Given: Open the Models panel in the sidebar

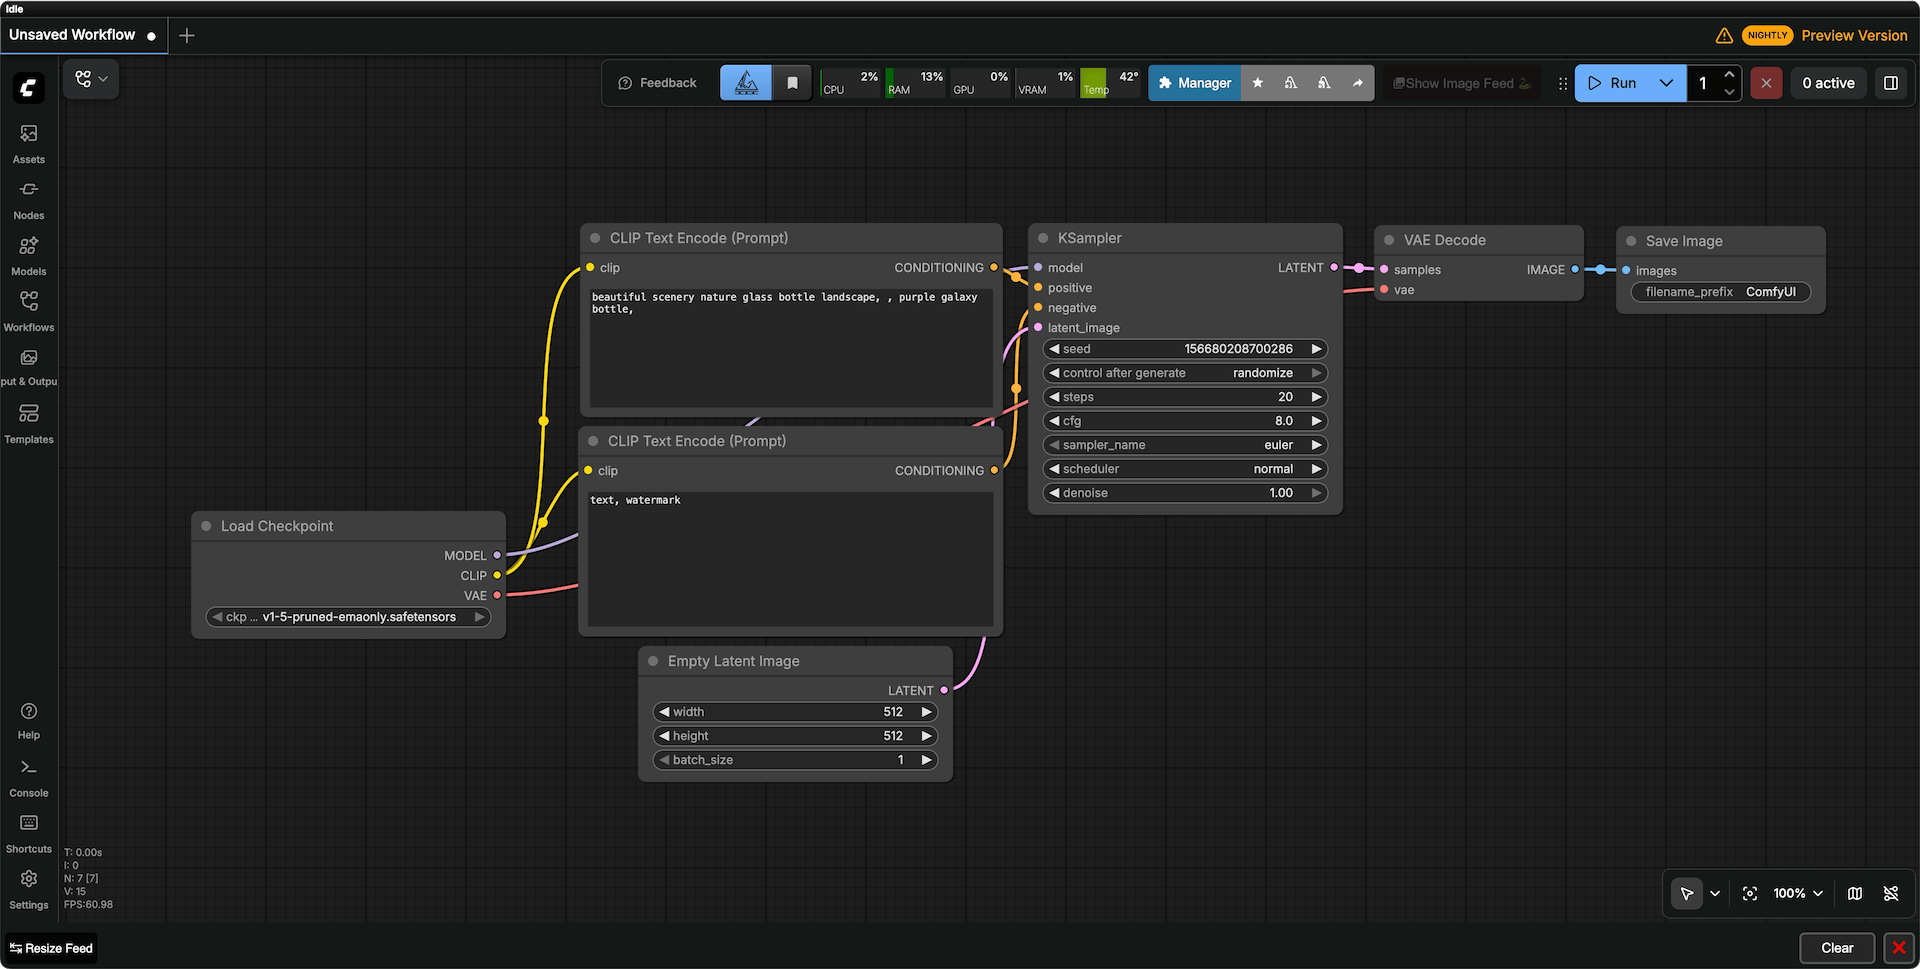Looking at the screenshot, I should pos(28,252).
